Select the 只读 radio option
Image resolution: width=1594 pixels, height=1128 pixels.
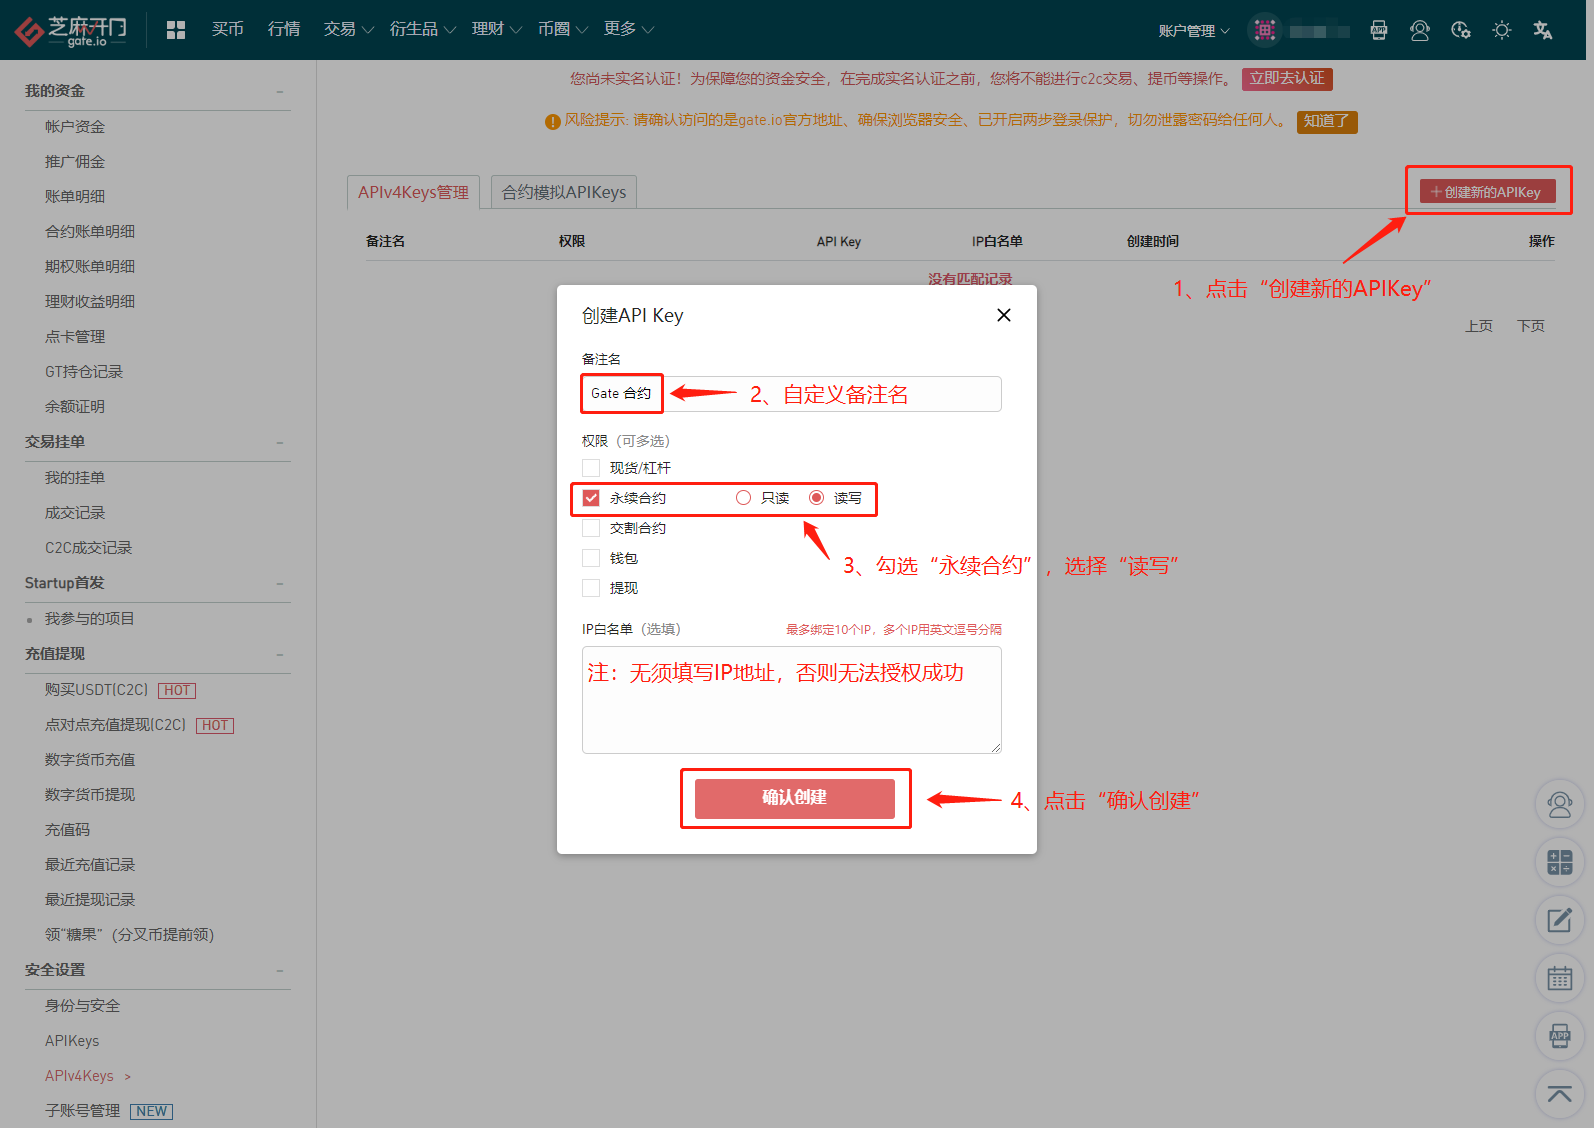coord(743,498)
